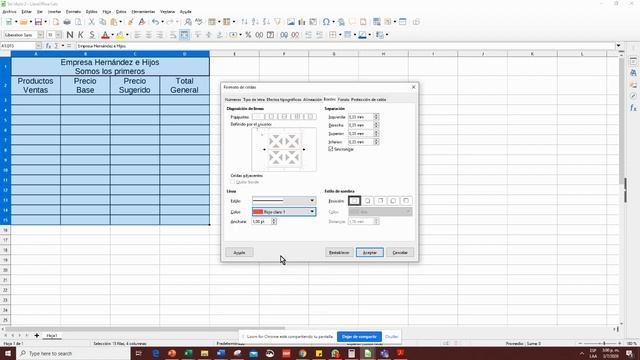The image size is (640, 360).
Task: Open the font name dropdown (Liberation Sans)
Action: tap(40, 35)
